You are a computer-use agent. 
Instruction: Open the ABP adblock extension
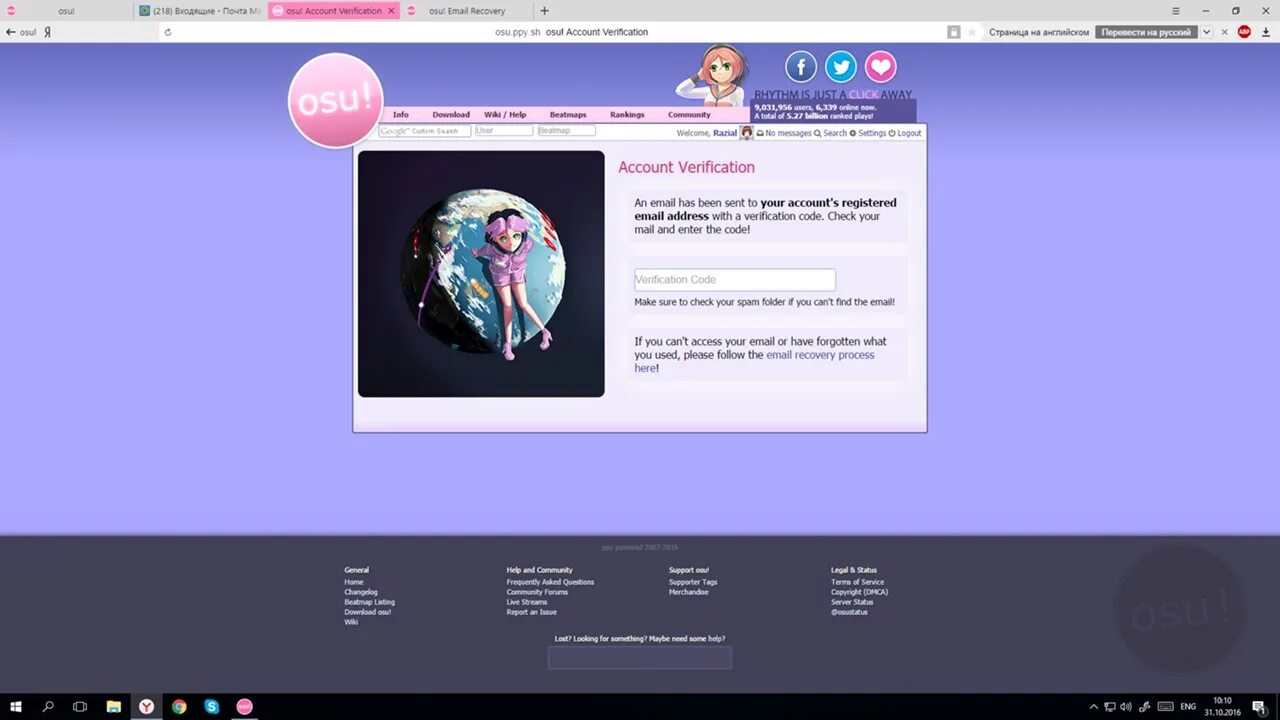pos(1244,32)
